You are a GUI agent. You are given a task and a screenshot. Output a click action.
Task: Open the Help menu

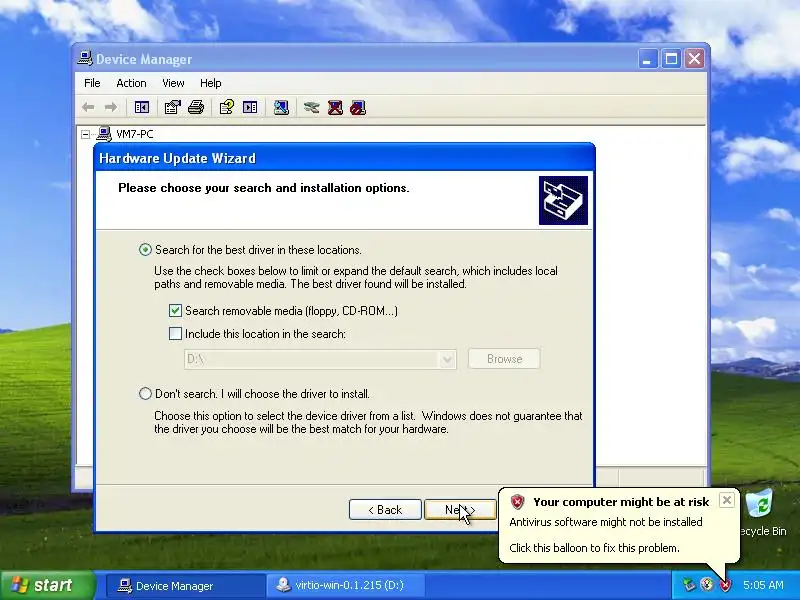[x=210, y=83]
